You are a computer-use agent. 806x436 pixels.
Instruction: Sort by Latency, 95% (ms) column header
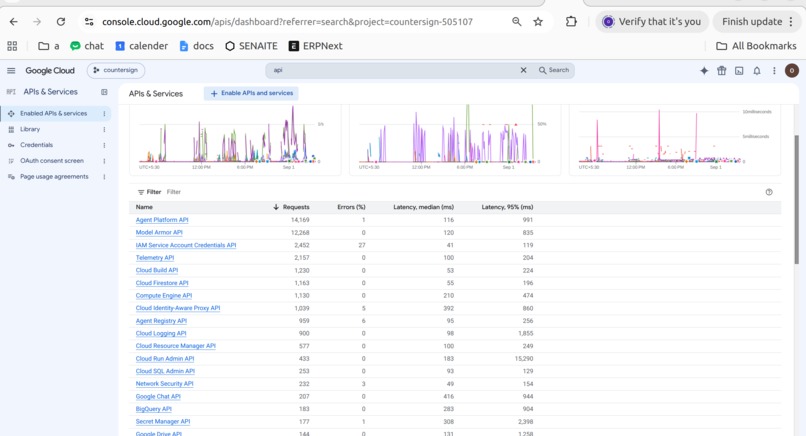507,207
